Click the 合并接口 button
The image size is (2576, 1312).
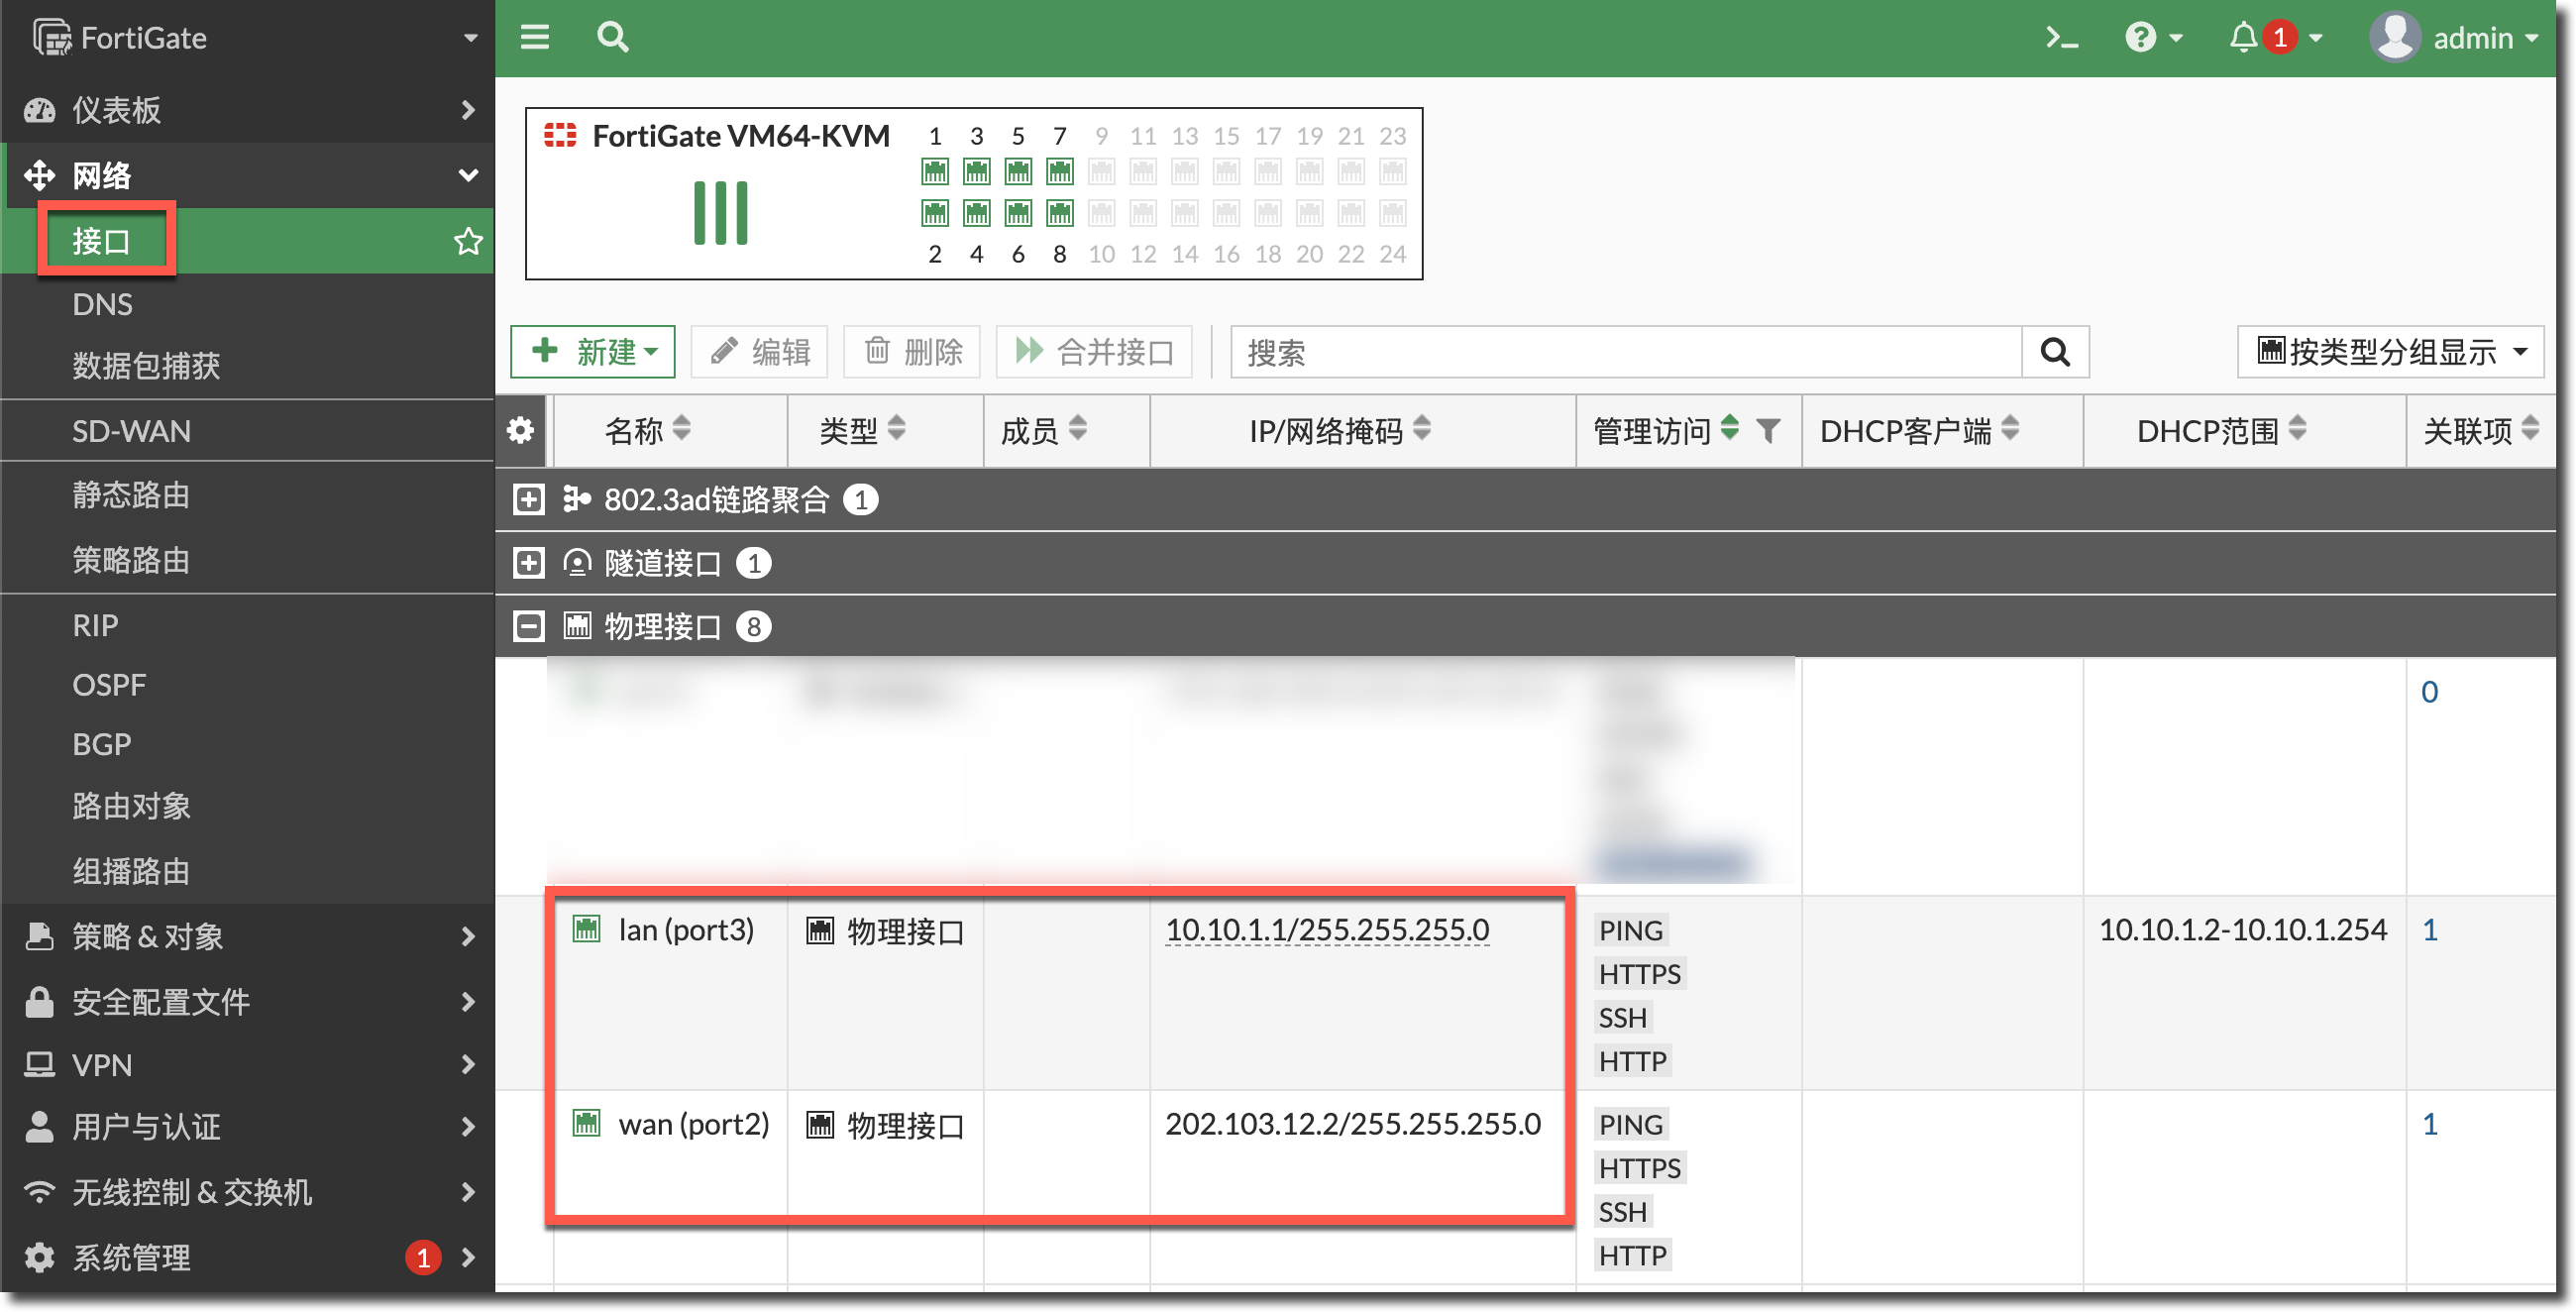(1094, 352)
